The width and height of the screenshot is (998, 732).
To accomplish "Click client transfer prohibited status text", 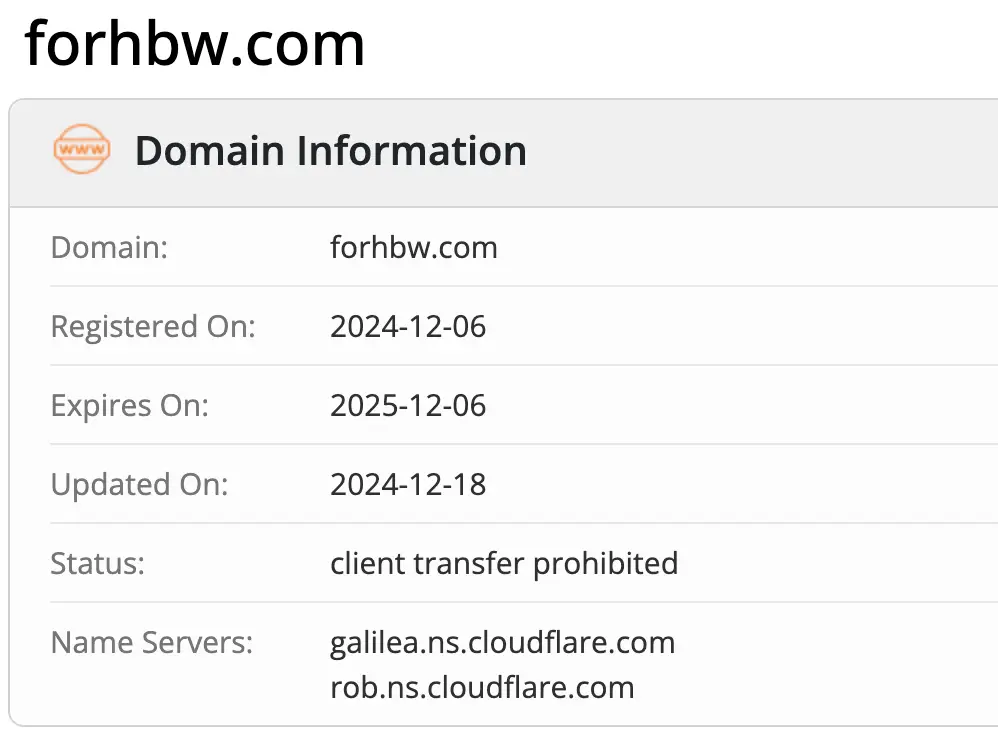I will click(504, 563).
